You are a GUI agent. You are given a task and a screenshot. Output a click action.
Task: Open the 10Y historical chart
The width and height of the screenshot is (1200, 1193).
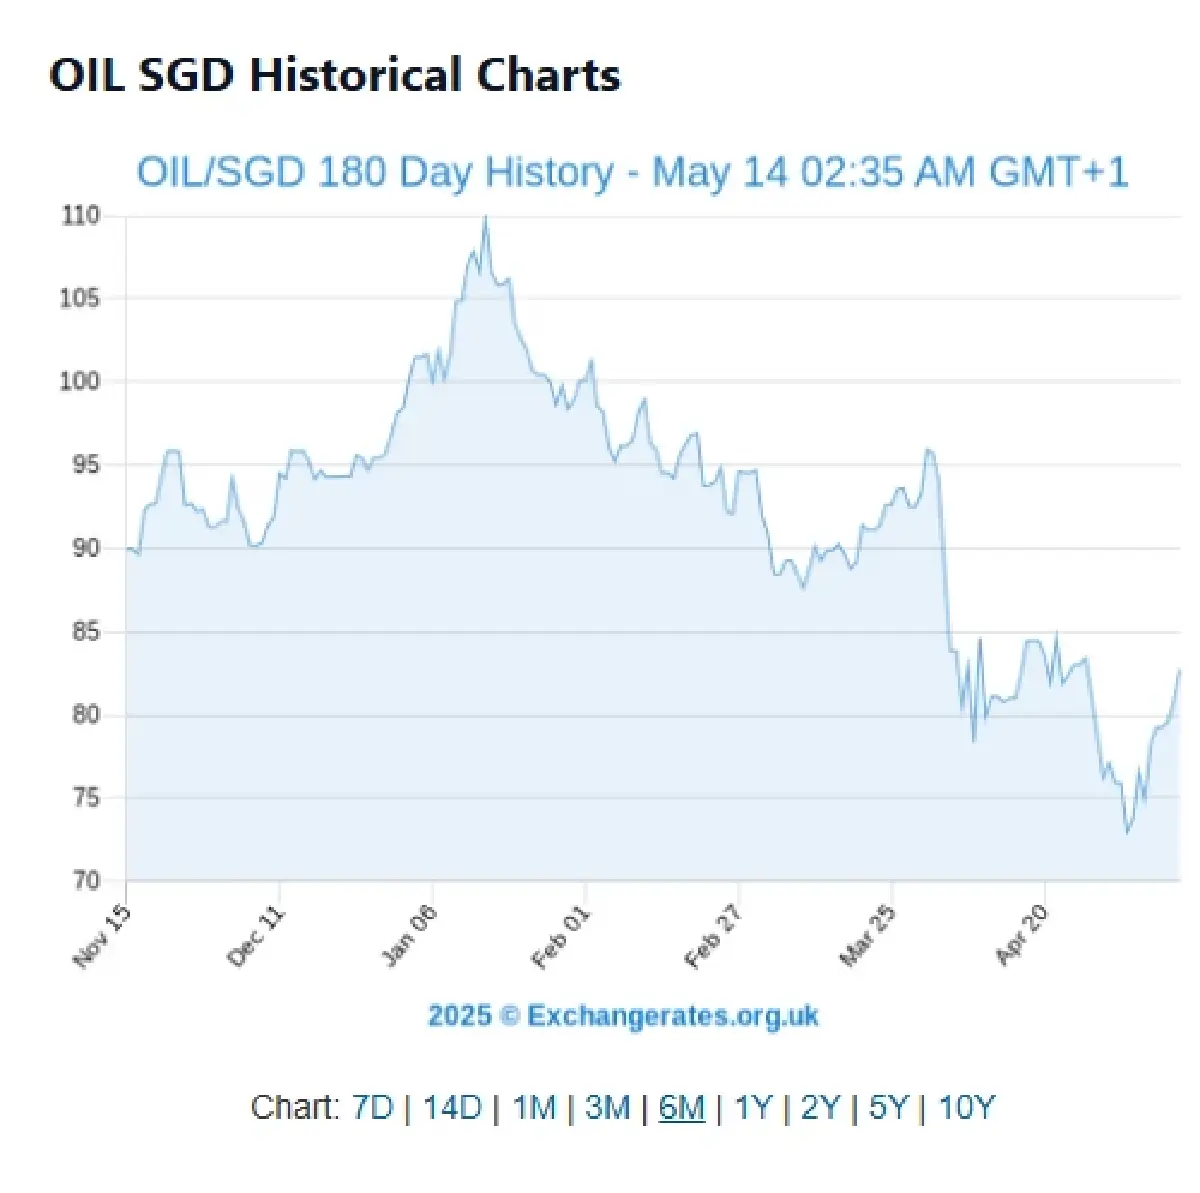pos(966,1108)
